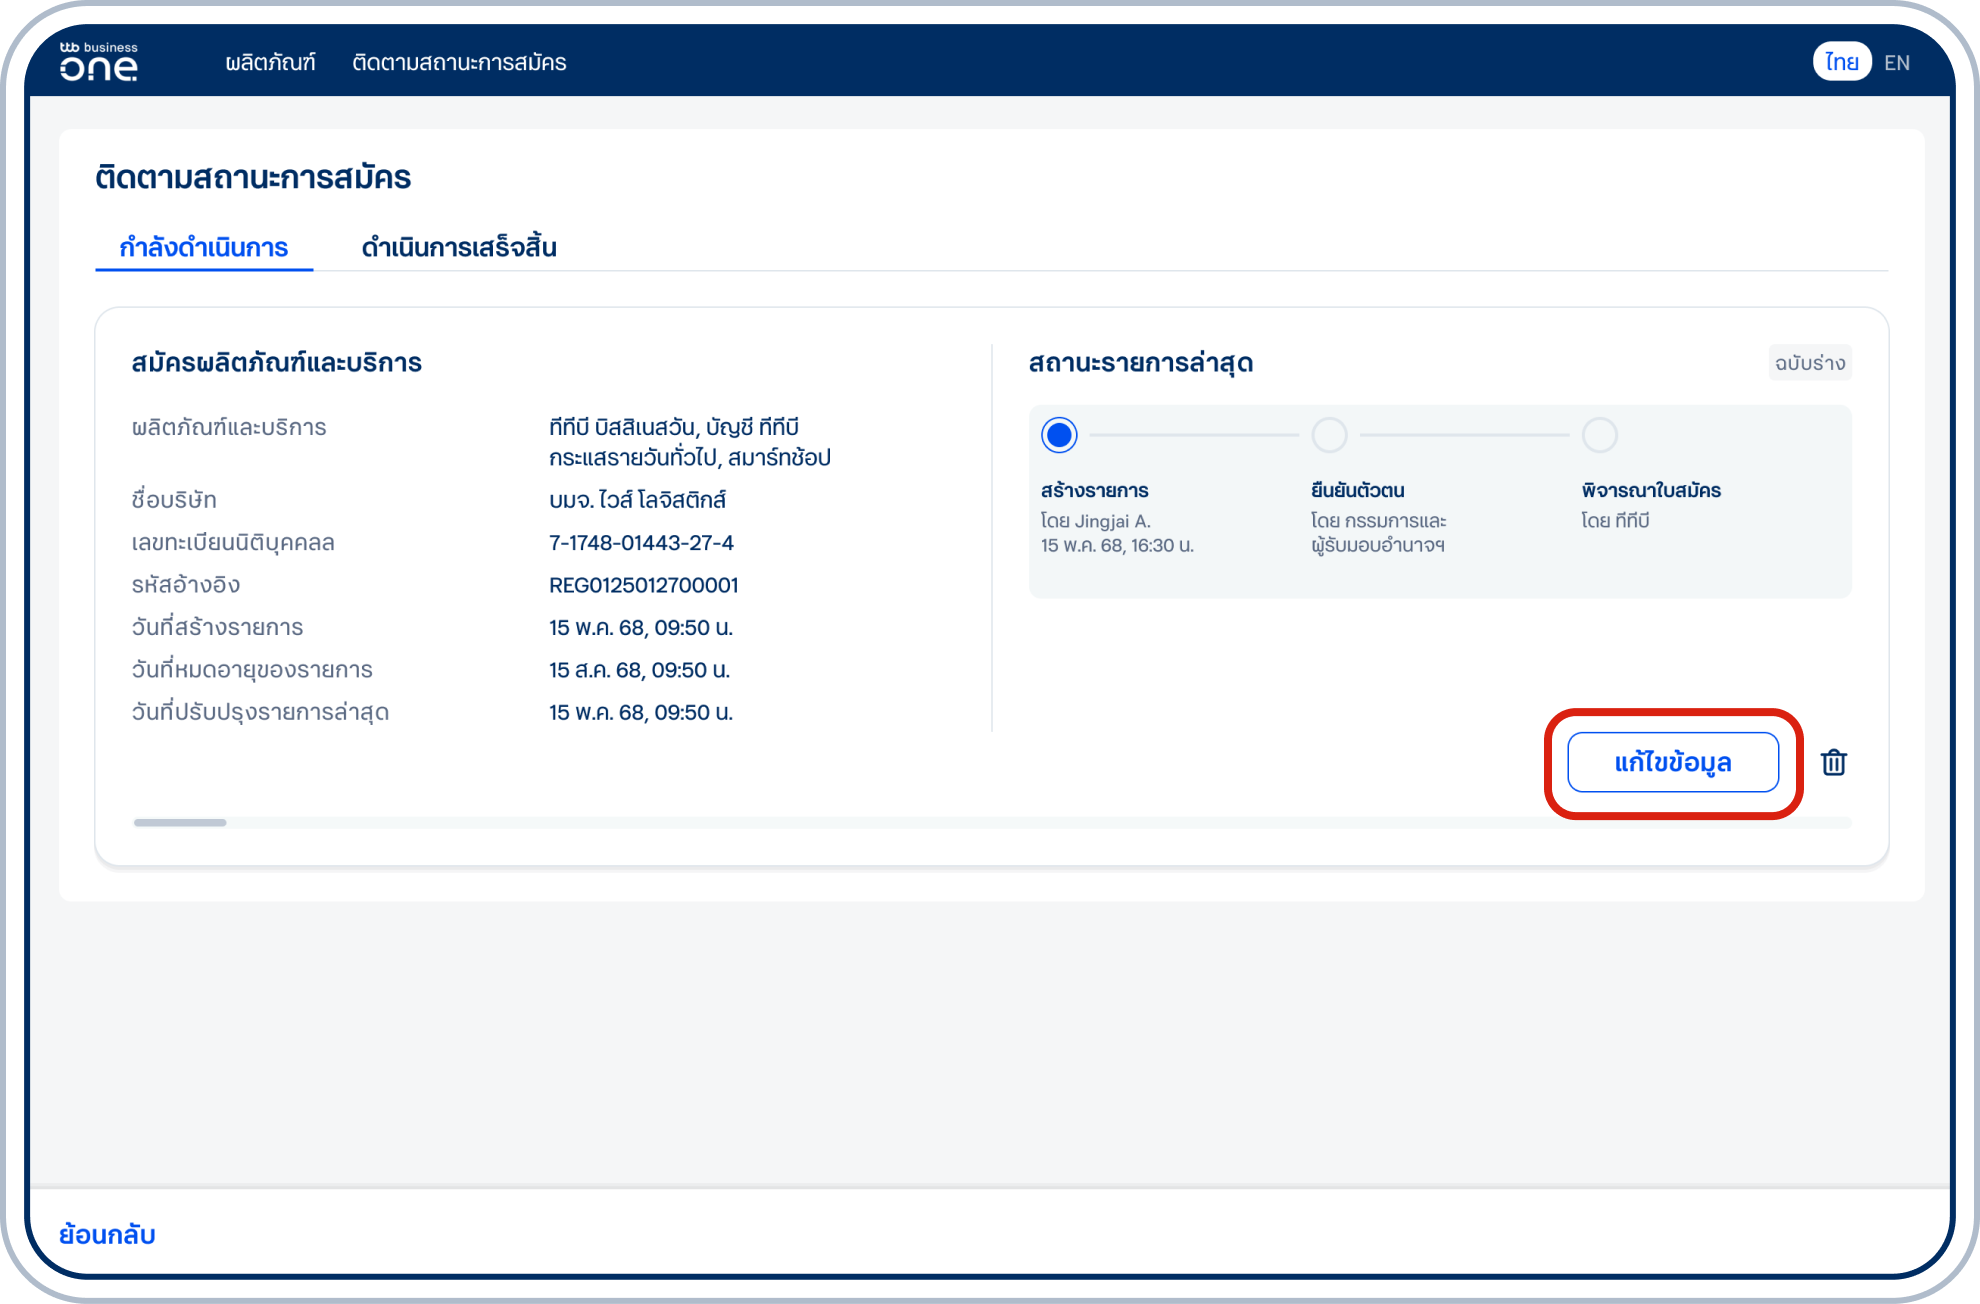This screenshot has height=1304, width=1980.
Task: Click the วันที่หมดอายุของรายการ label
Action: click(x=252, y=670)
